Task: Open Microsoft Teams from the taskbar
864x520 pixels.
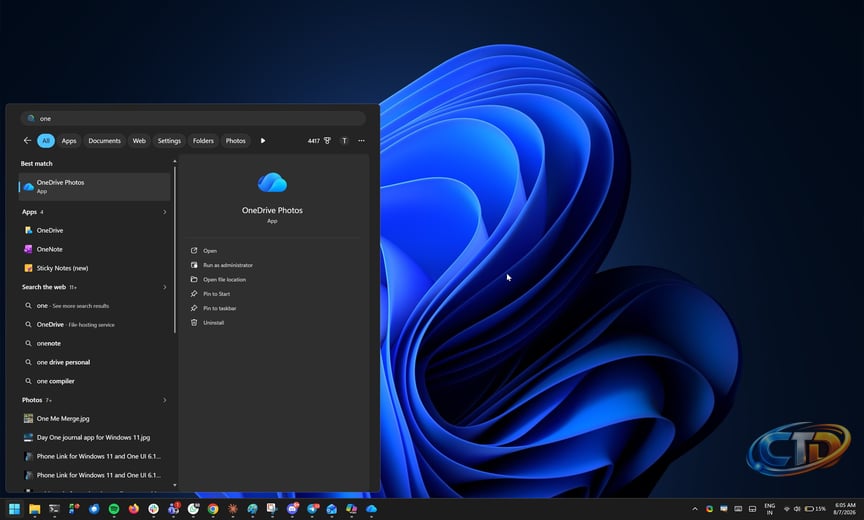Action: pos(174,509)
